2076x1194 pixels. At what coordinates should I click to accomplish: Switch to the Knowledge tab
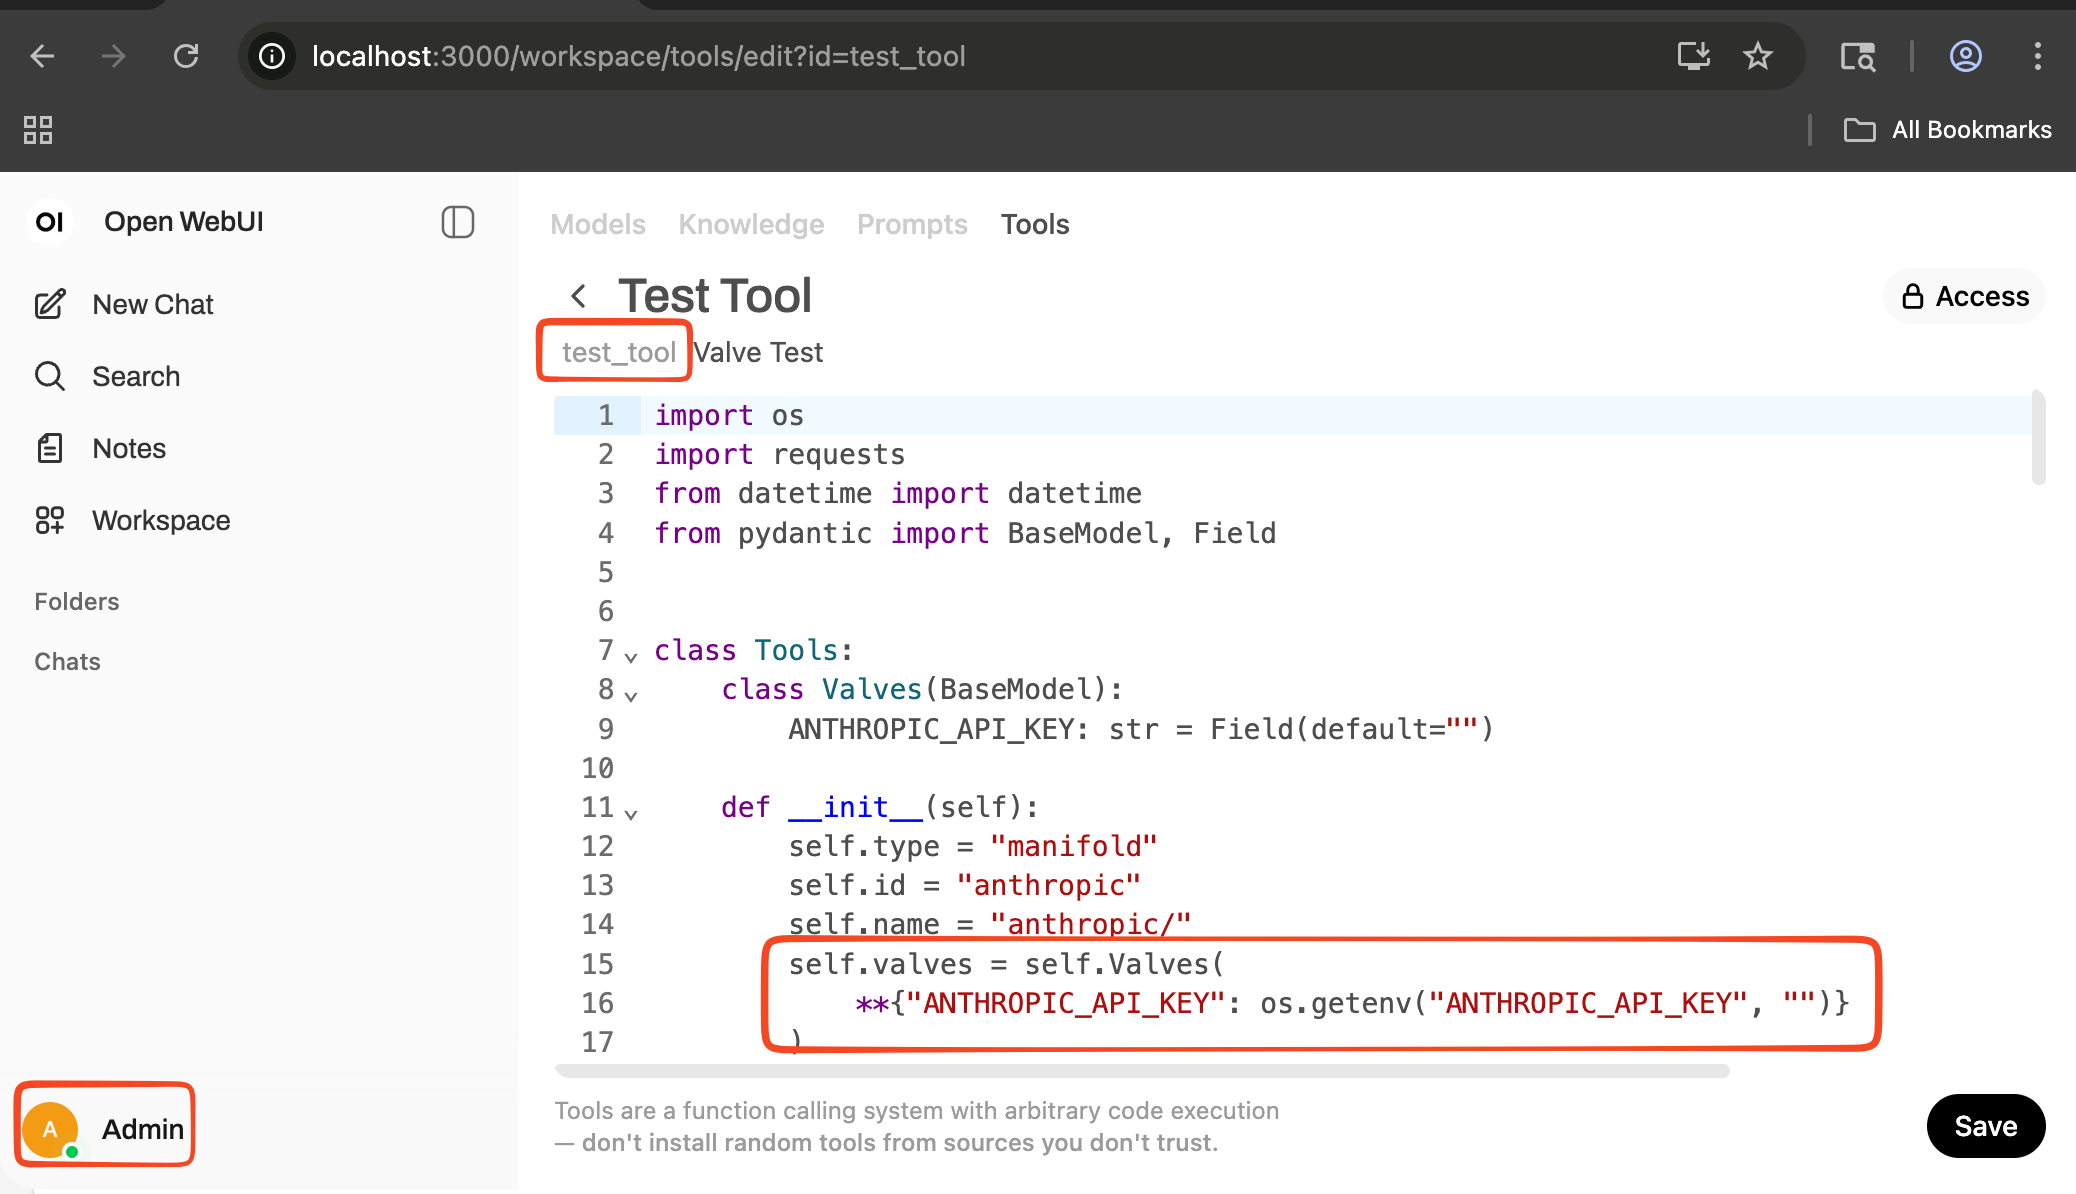(751, 224)
